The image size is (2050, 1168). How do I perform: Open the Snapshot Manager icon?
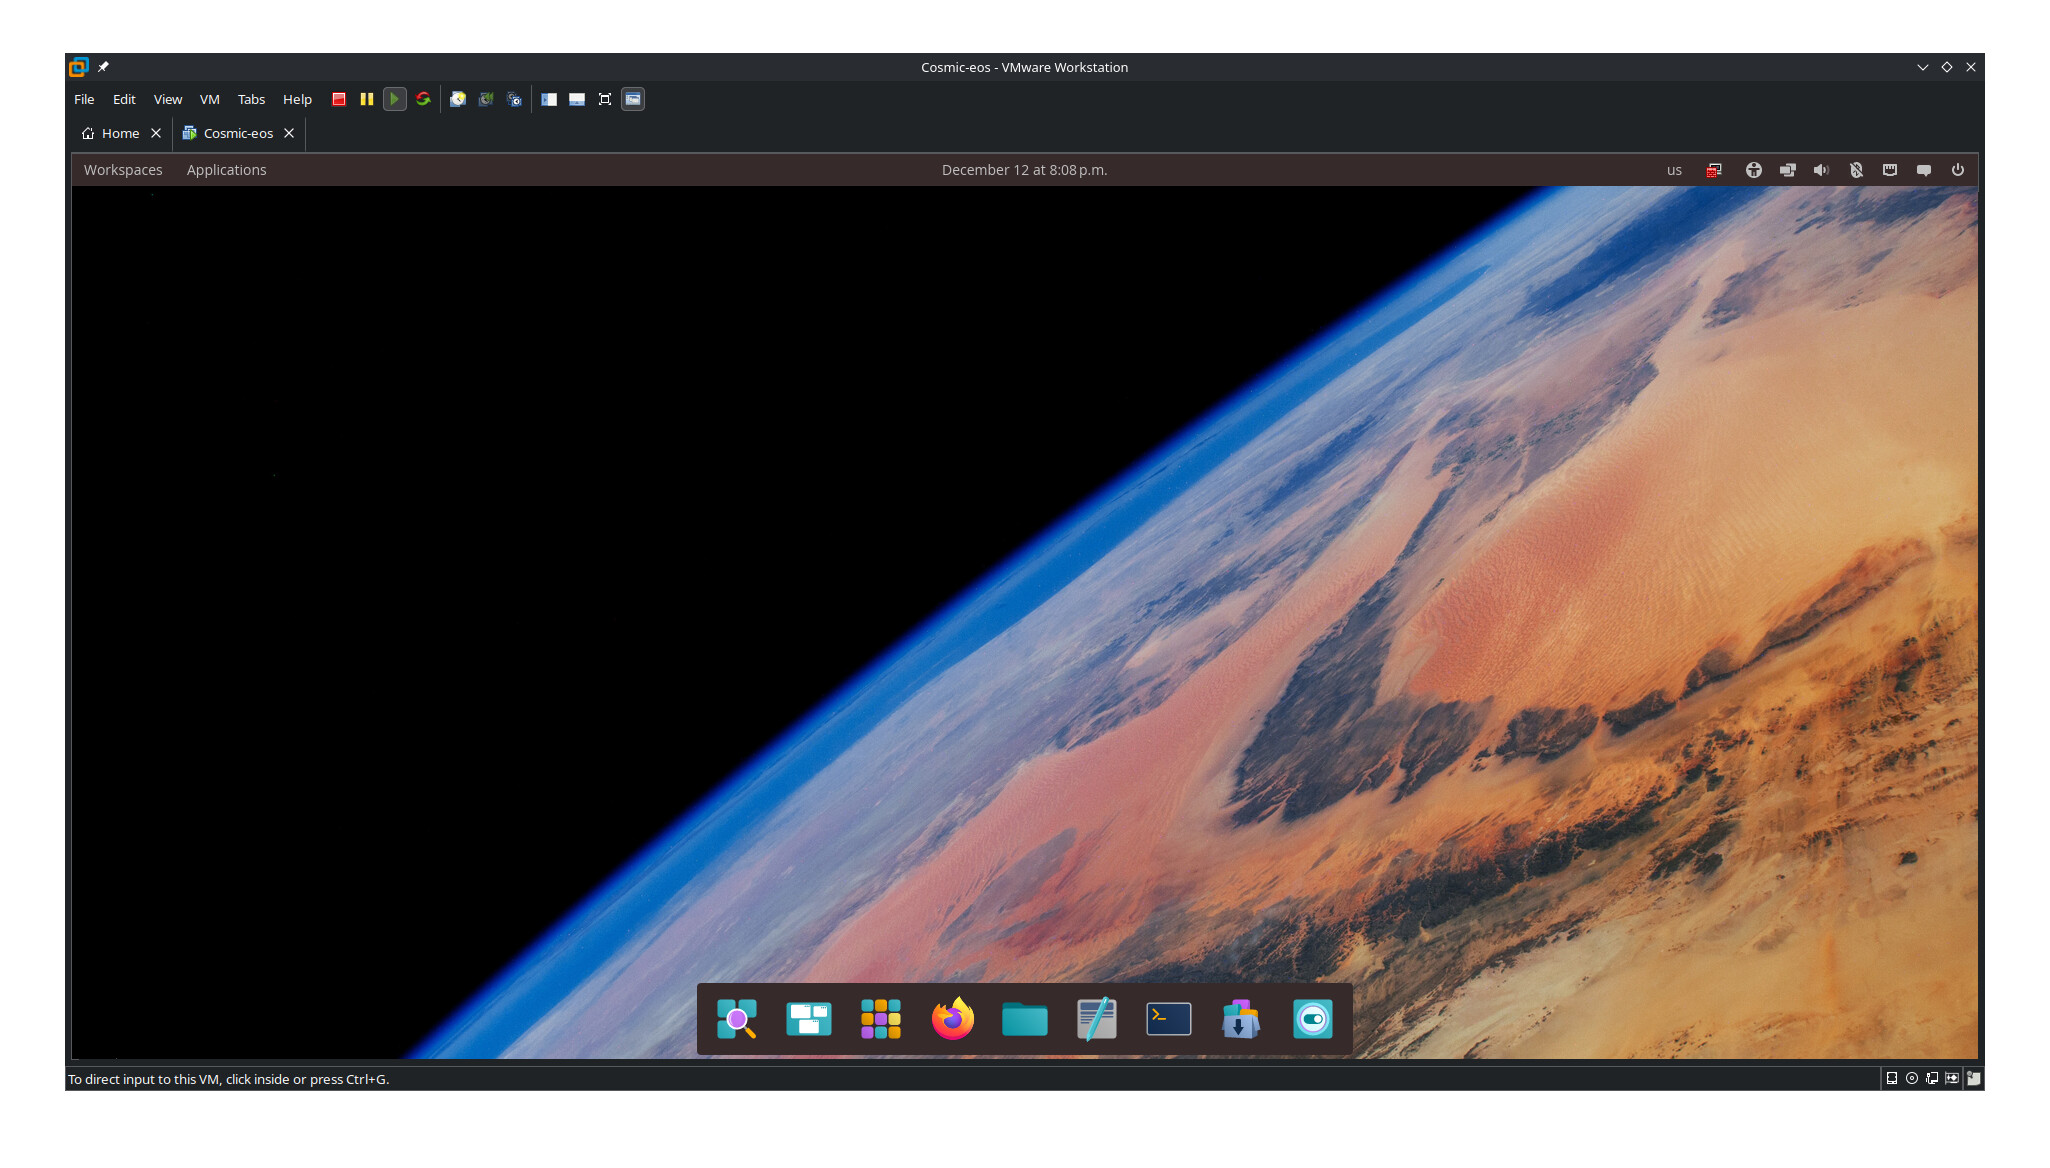coord(514,99)
